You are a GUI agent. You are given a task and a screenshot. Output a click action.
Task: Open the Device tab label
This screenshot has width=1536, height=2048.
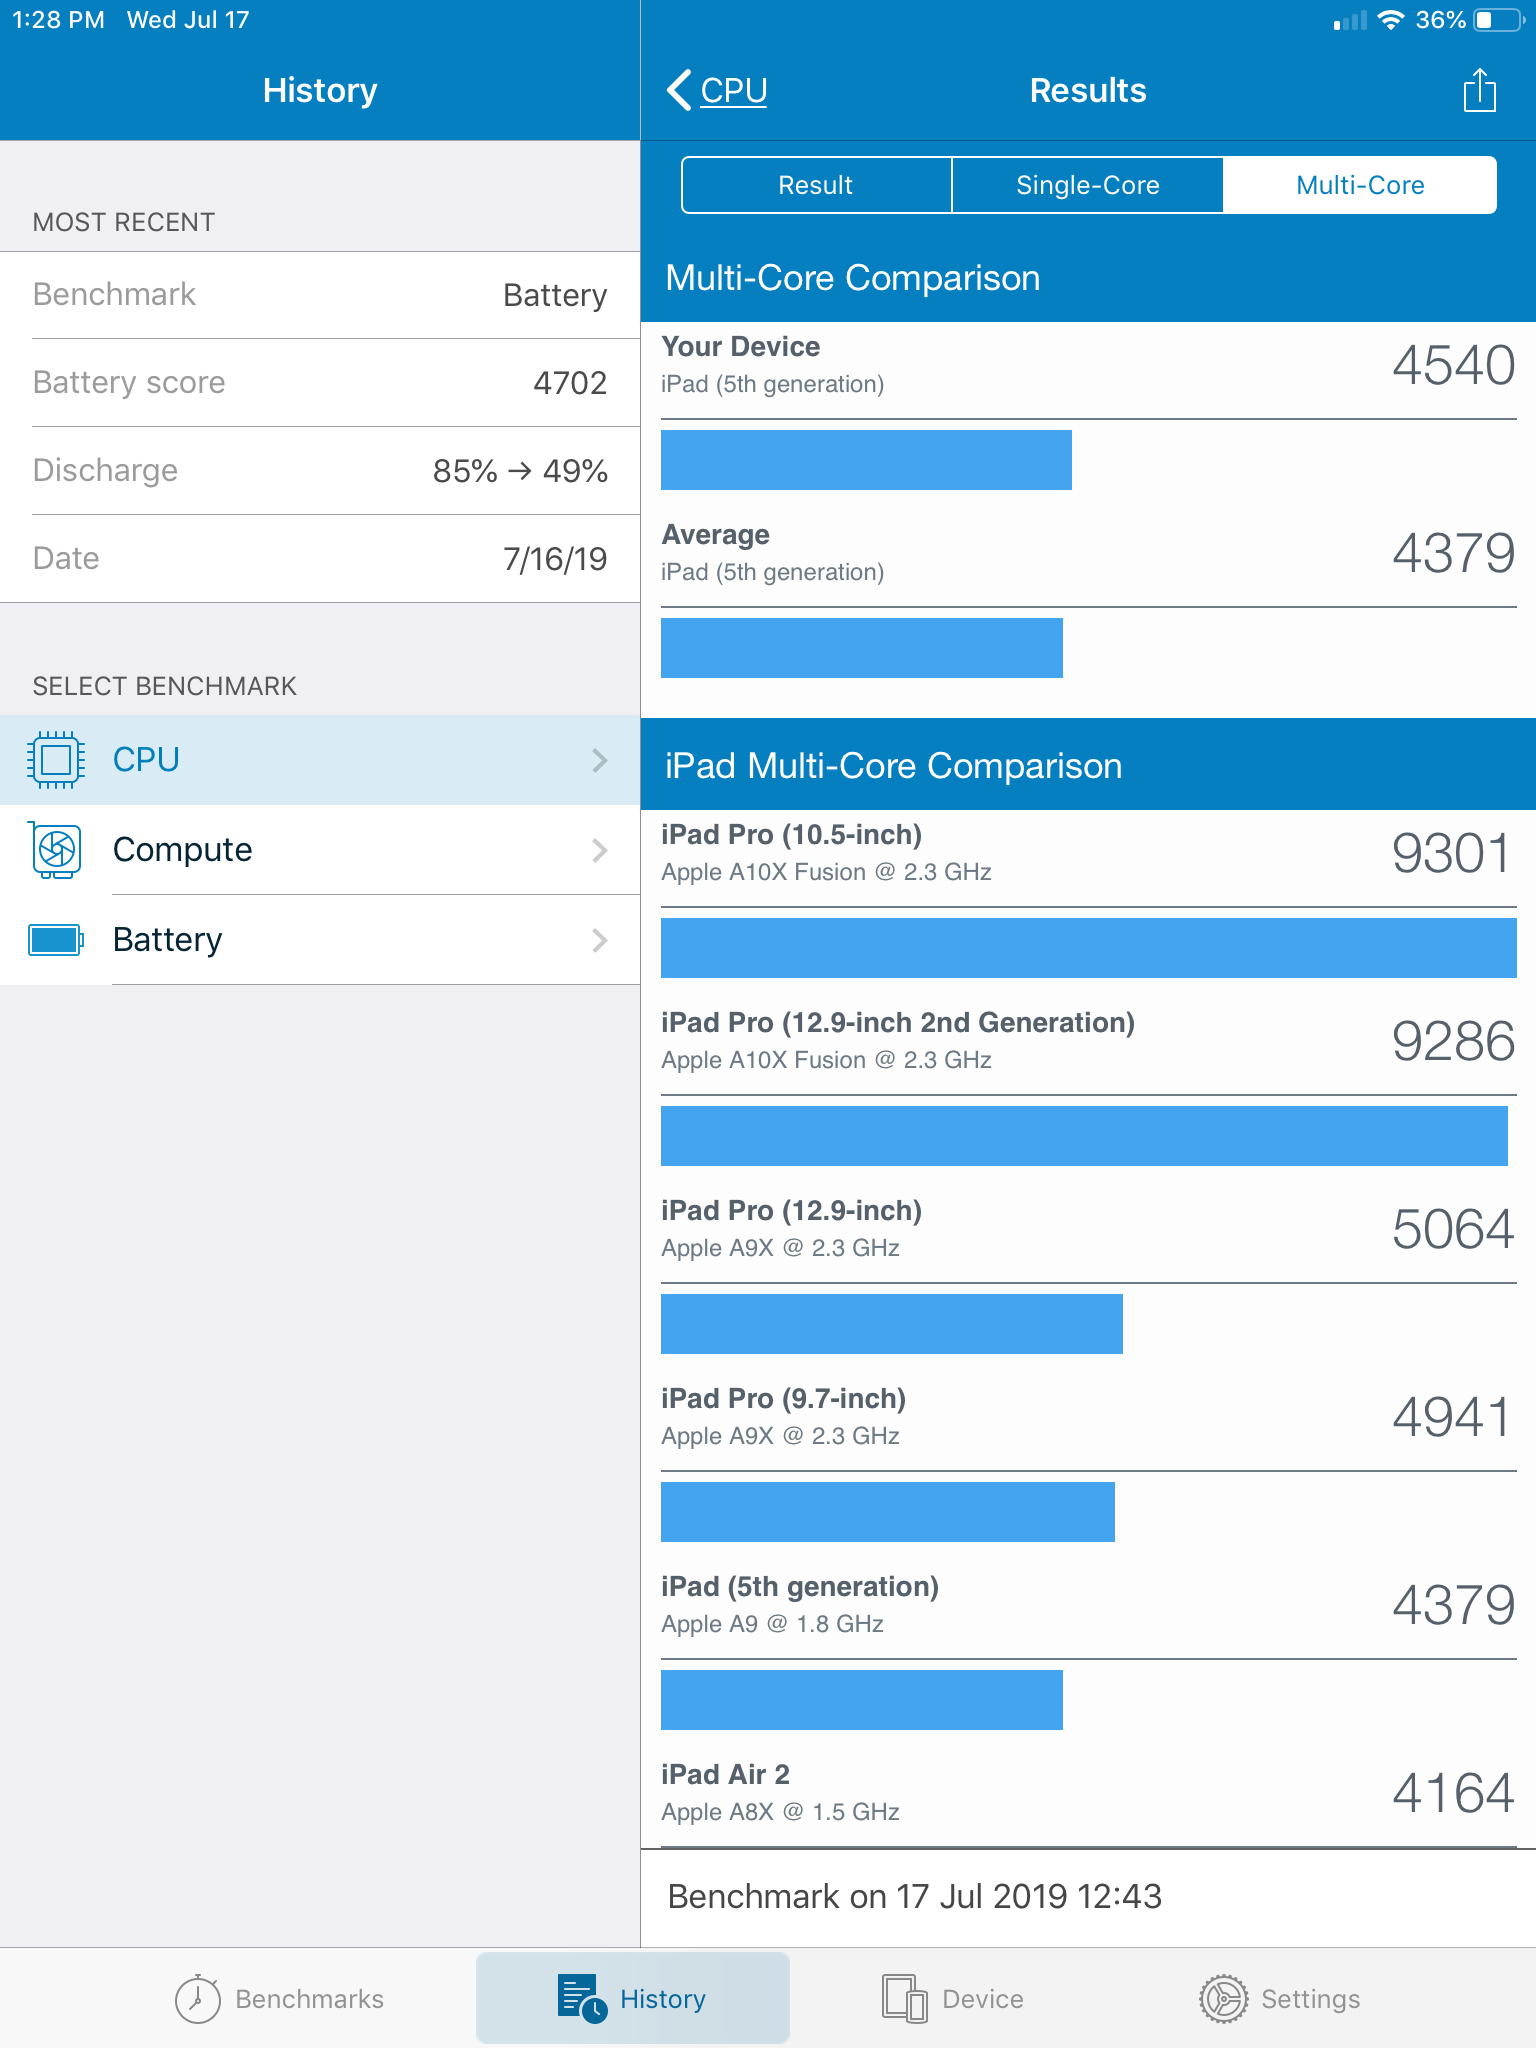983,1998
